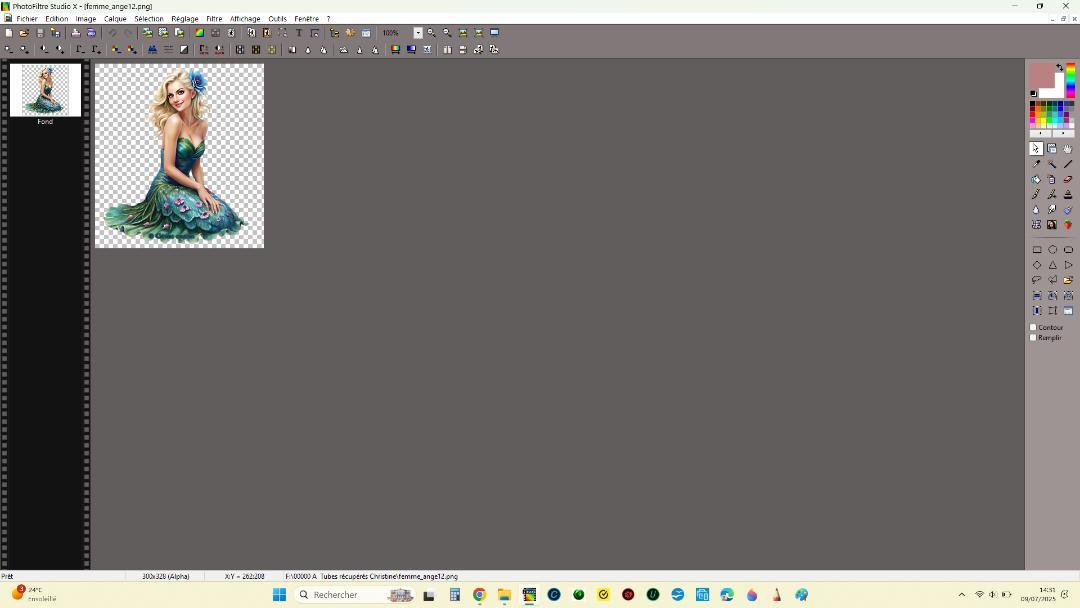Open the Réglage menu
The height and width of the screenshot is (608, 1080).
pyautogui.click(x=185, y=19)
